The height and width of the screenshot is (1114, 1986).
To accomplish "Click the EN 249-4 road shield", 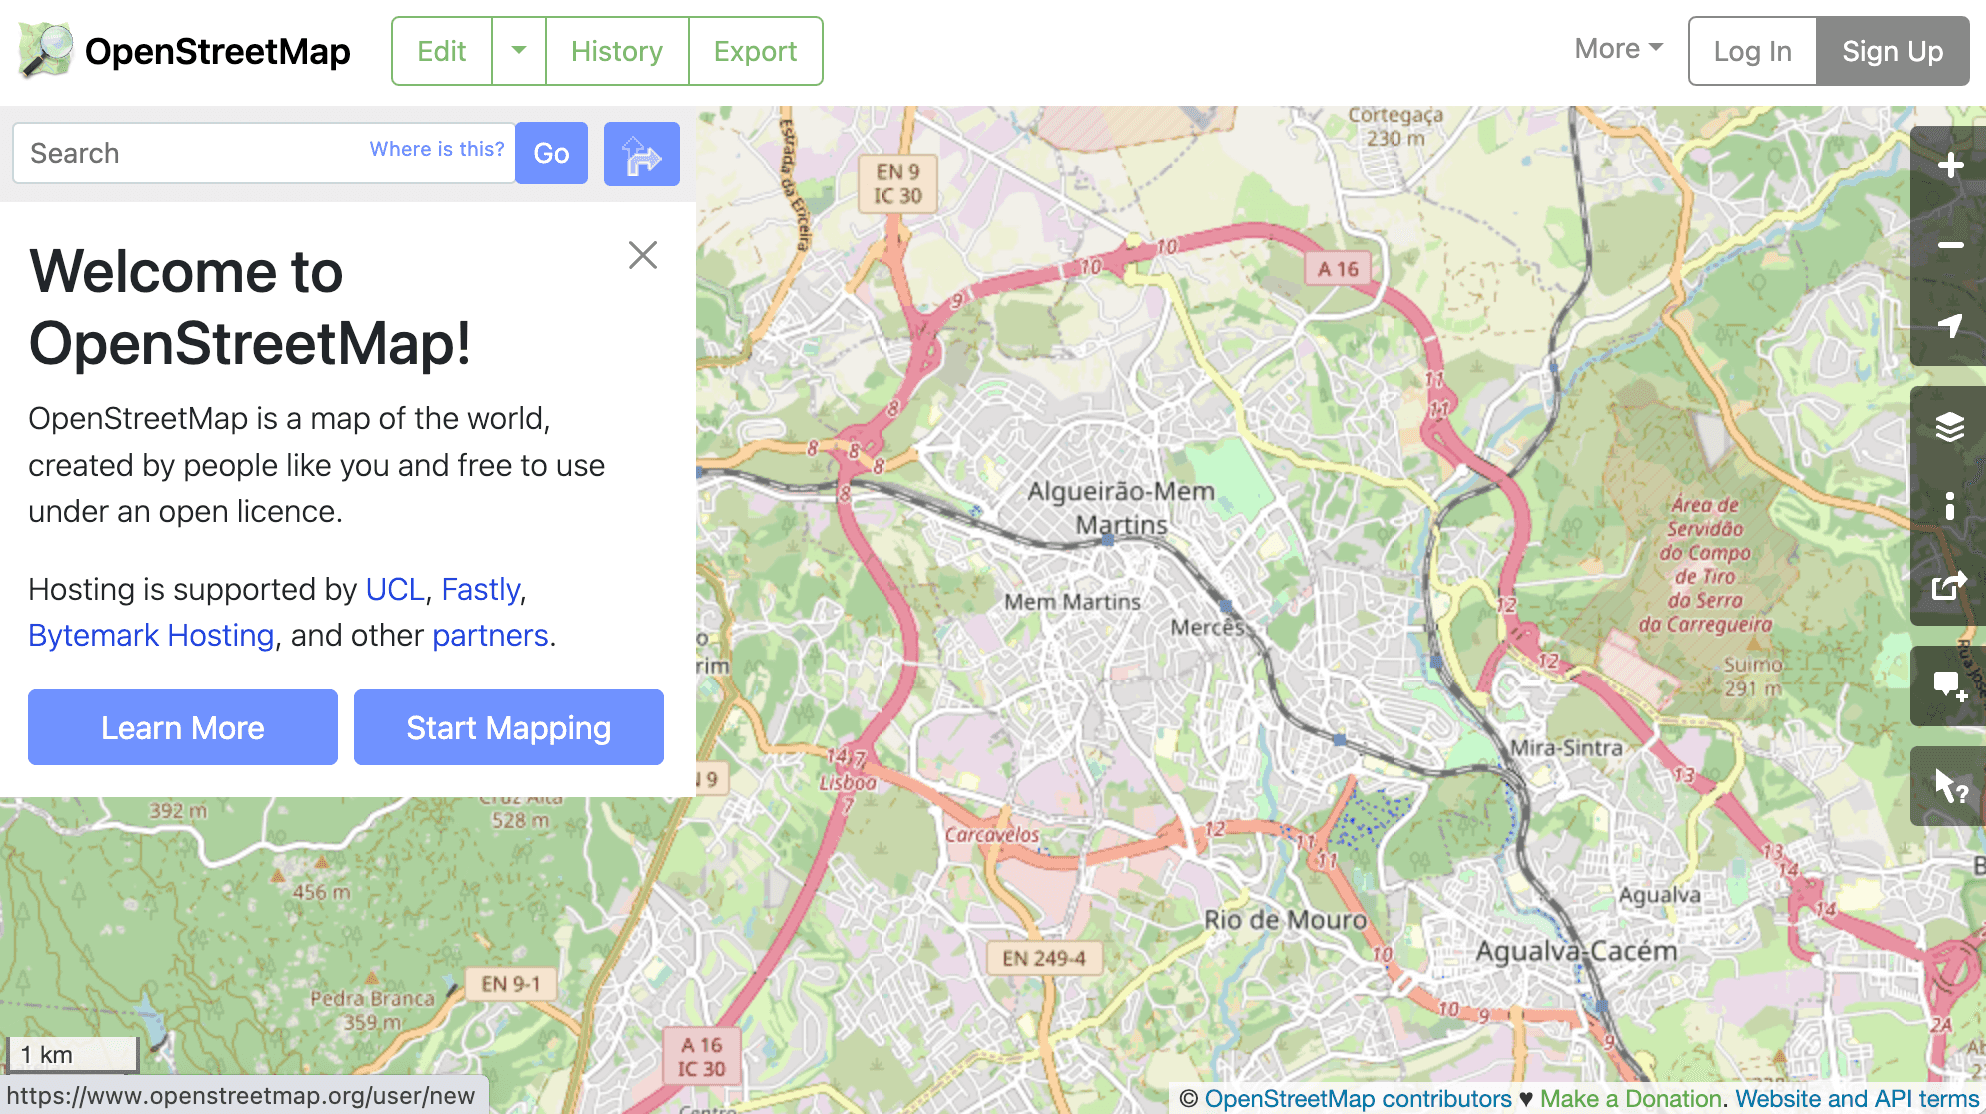I will (1044, 958).
